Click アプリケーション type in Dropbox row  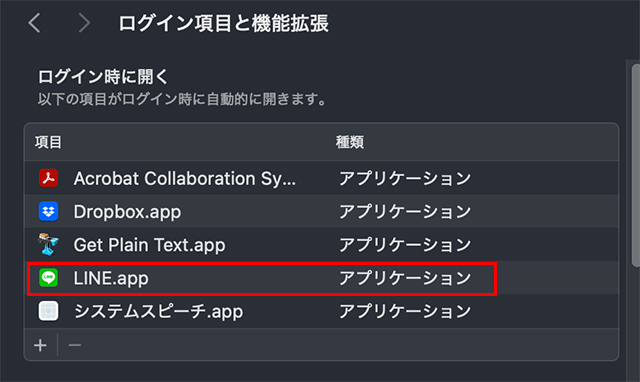click(x=405, y=211)
